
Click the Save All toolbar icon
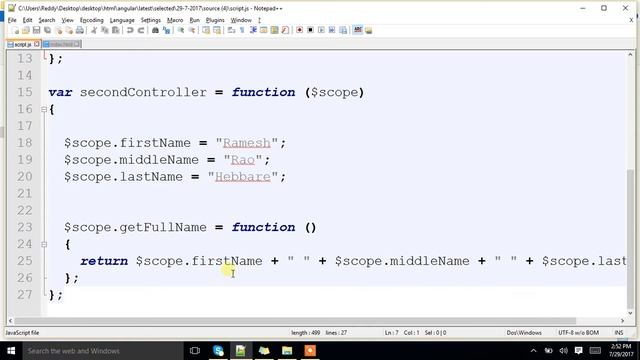click(47, 30)
